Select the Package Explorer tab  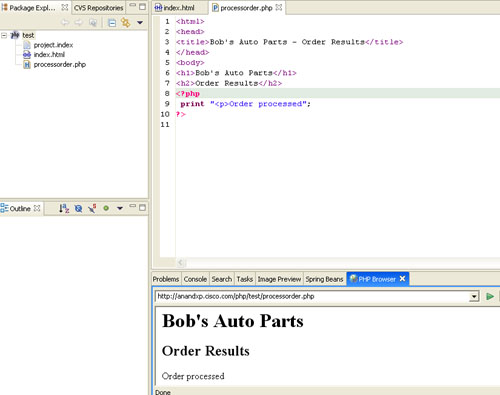click(32, 8)
